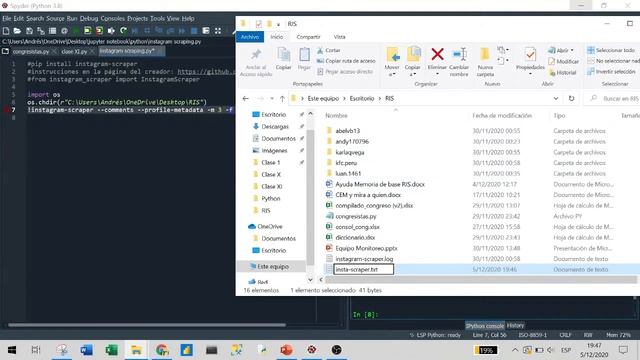Expand the Abrir dropdown arrow
Viewport: 640px width, 360px height.
pyautogui.click(x=572, y=50)
